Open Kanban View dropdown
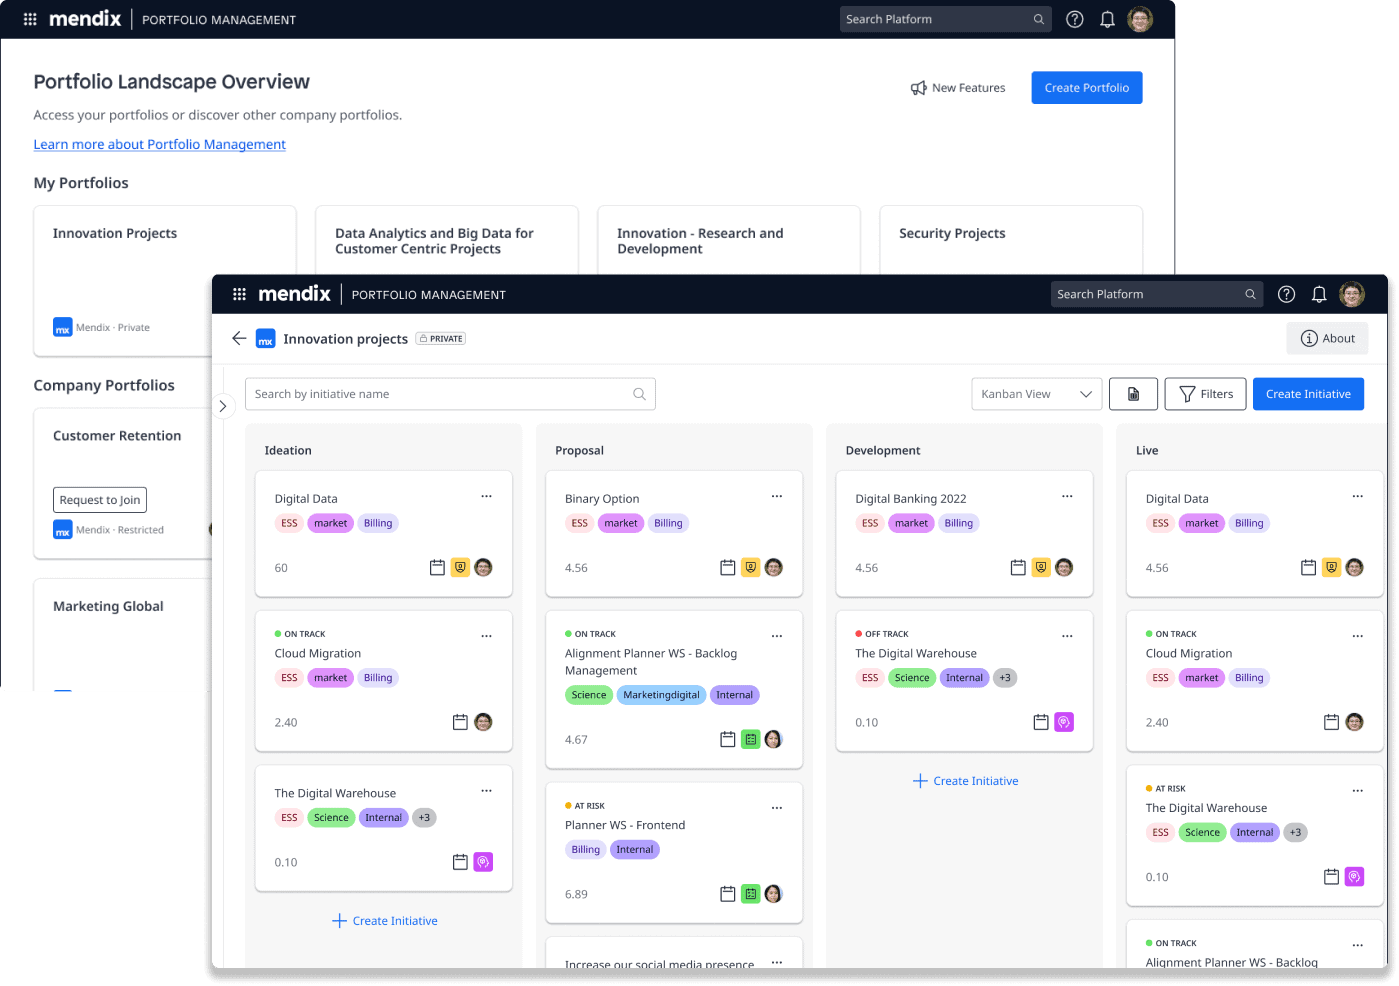 click(x=1036, y=394)
